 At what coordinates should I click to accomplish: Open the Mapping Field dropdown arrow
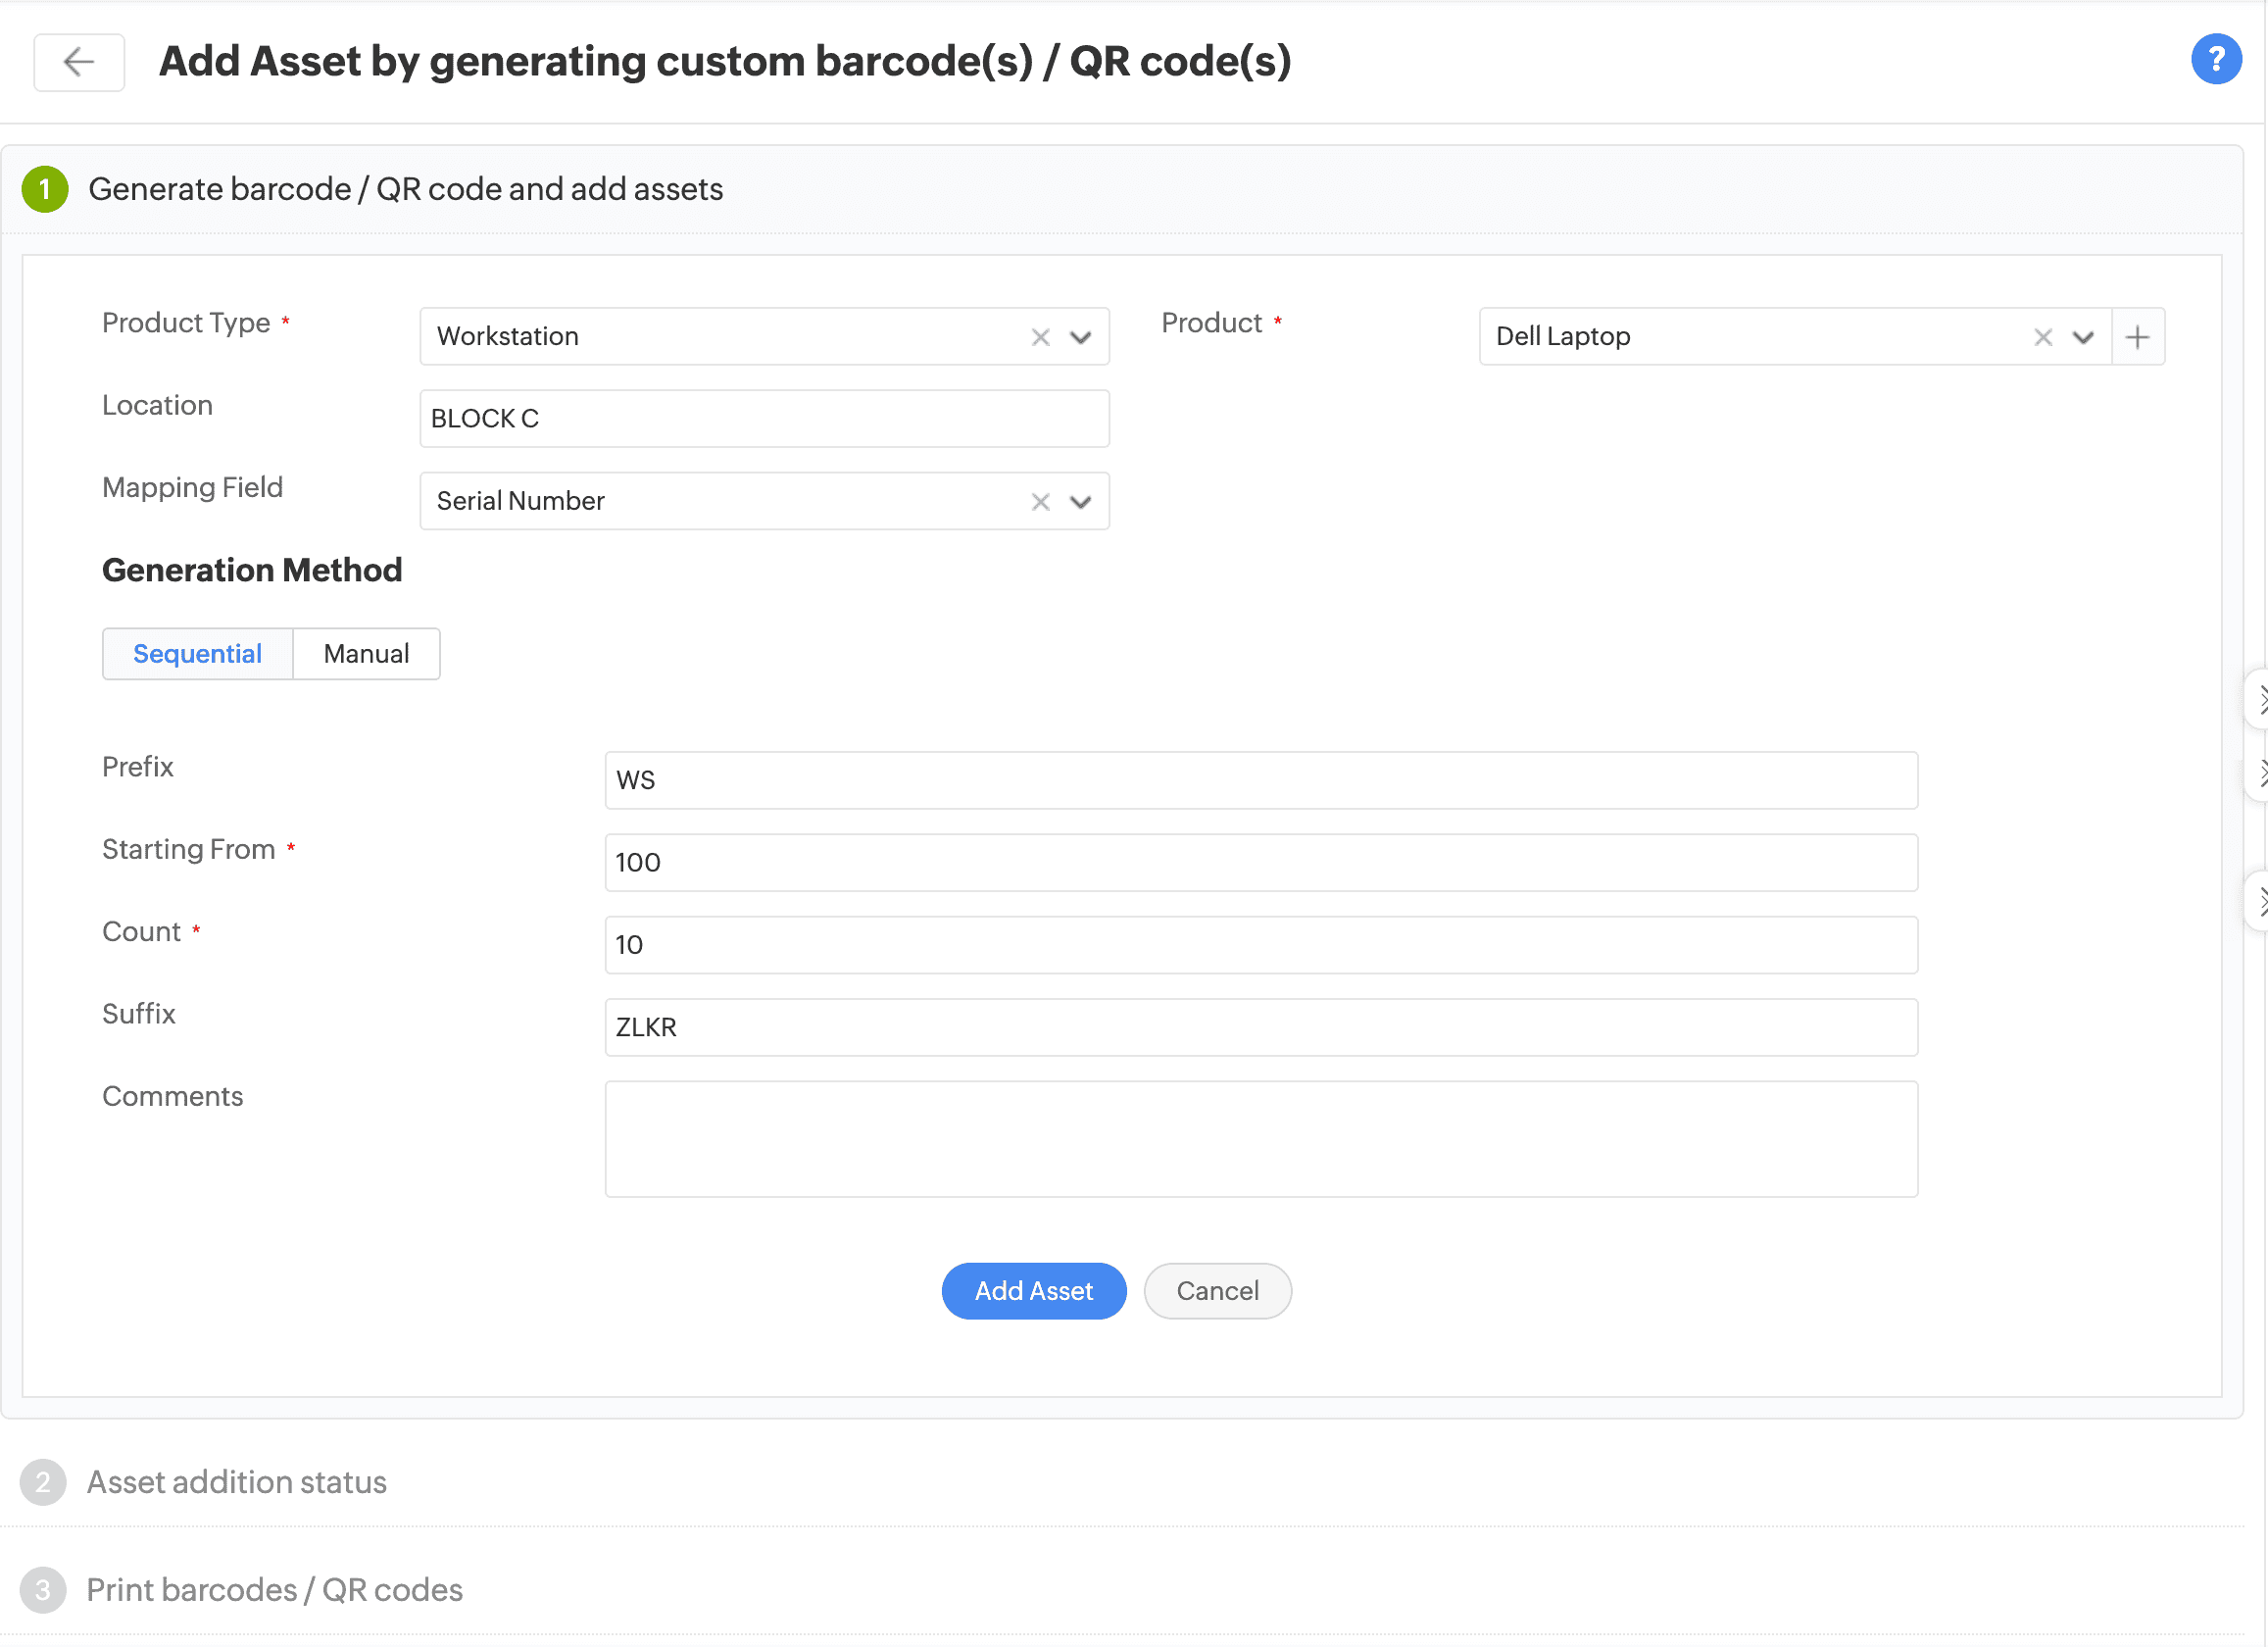tap(1080, 501)
